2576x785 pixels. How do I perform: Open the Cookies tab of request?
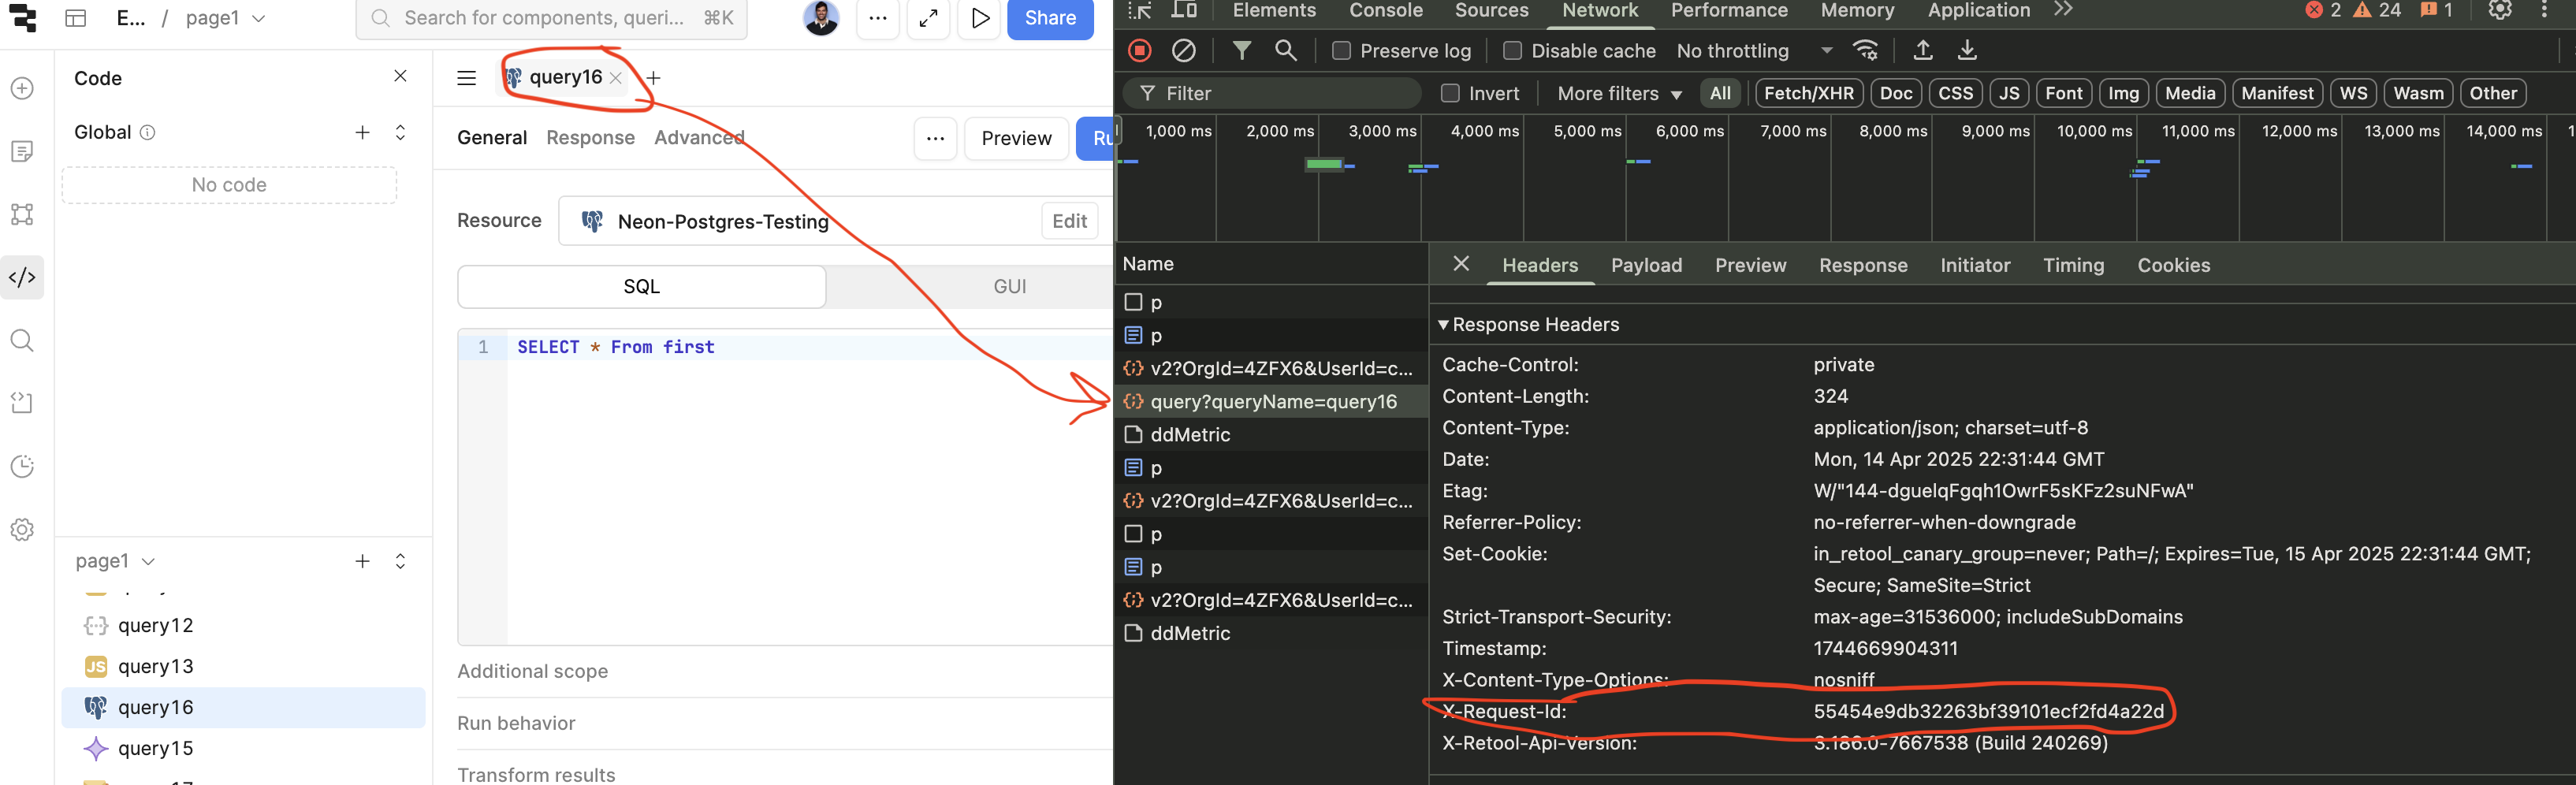point(2173,265)
